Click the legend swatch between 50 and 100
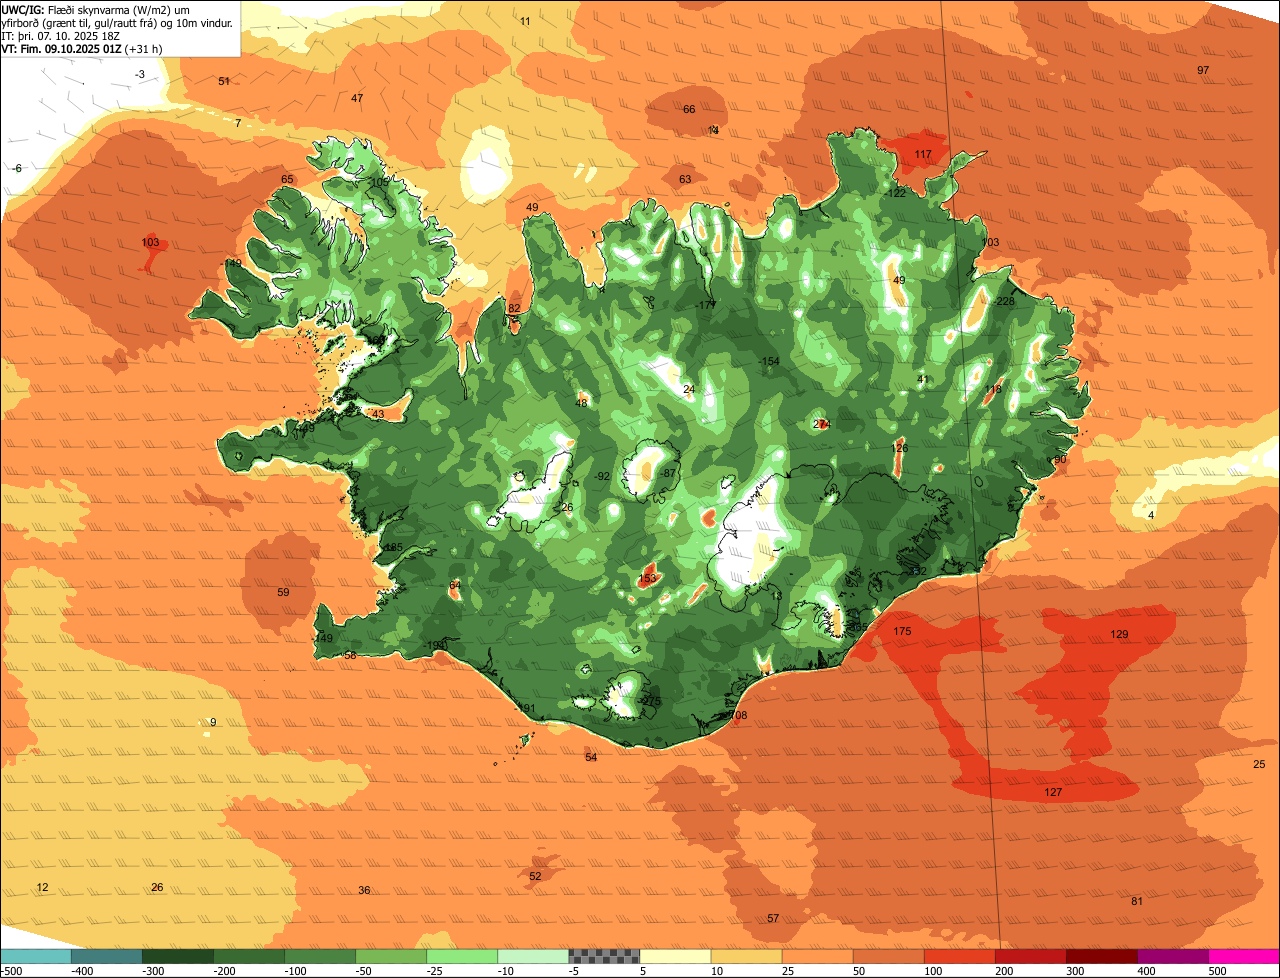The image size is (1280, 978). [x=887, y=956]
